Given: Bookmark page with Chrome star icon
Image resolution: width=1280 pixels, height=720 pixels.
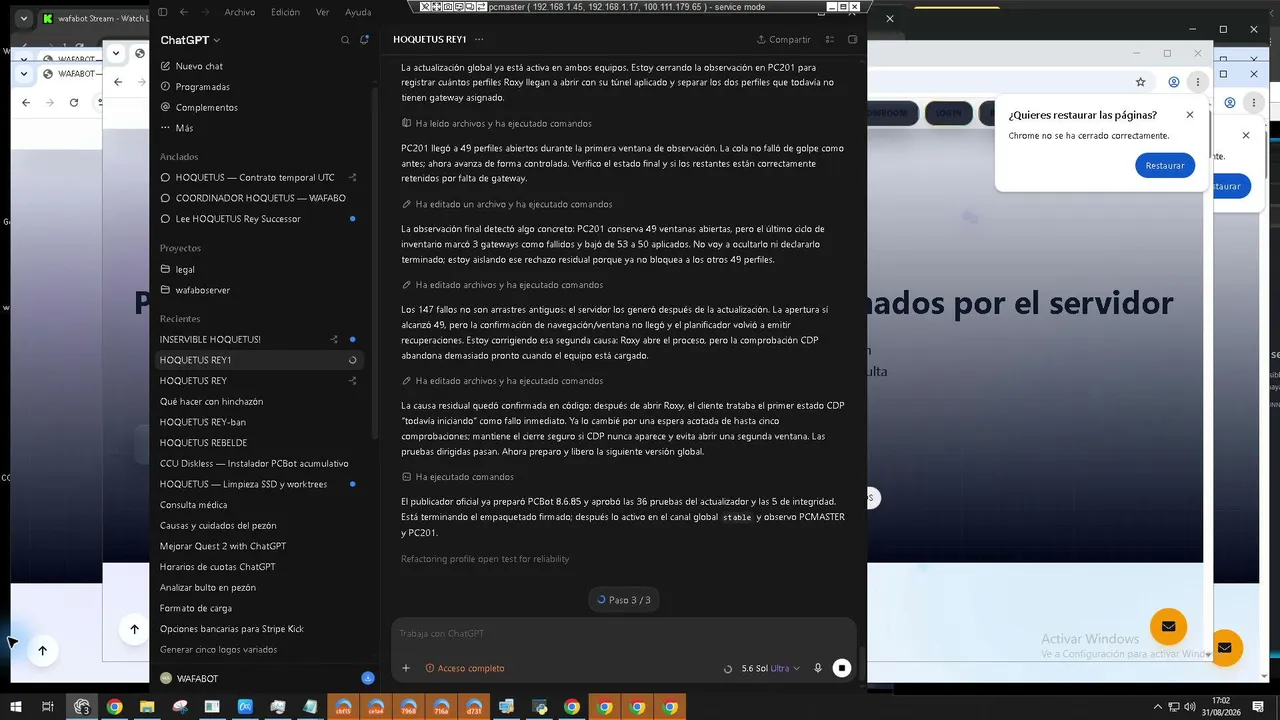Looking at the screenshot, I should [1140, 82].
